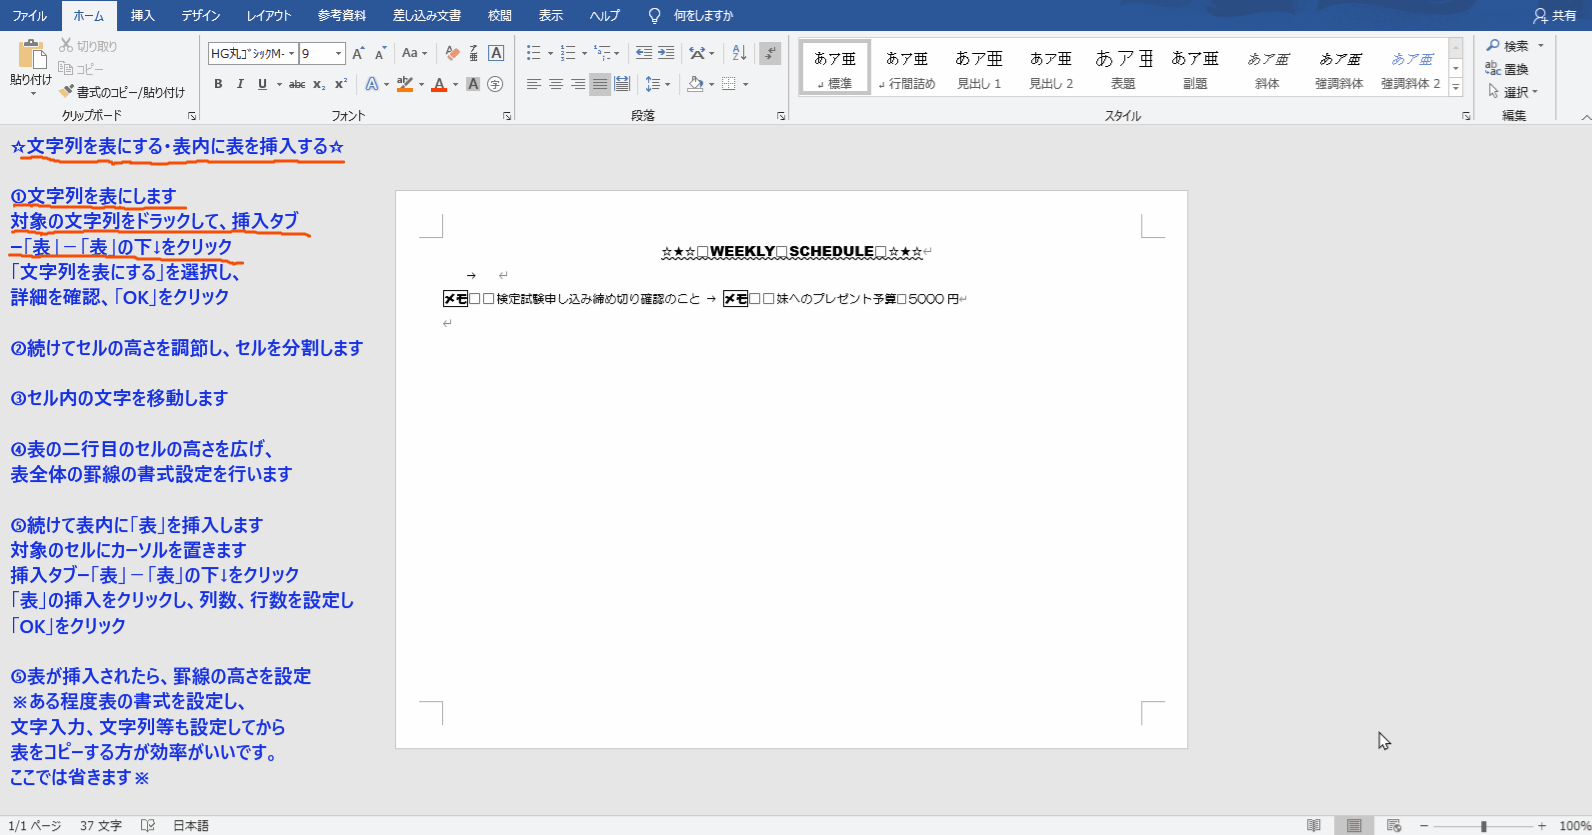Click the Enclosed Character (字) icon

[x=495, y=84]
